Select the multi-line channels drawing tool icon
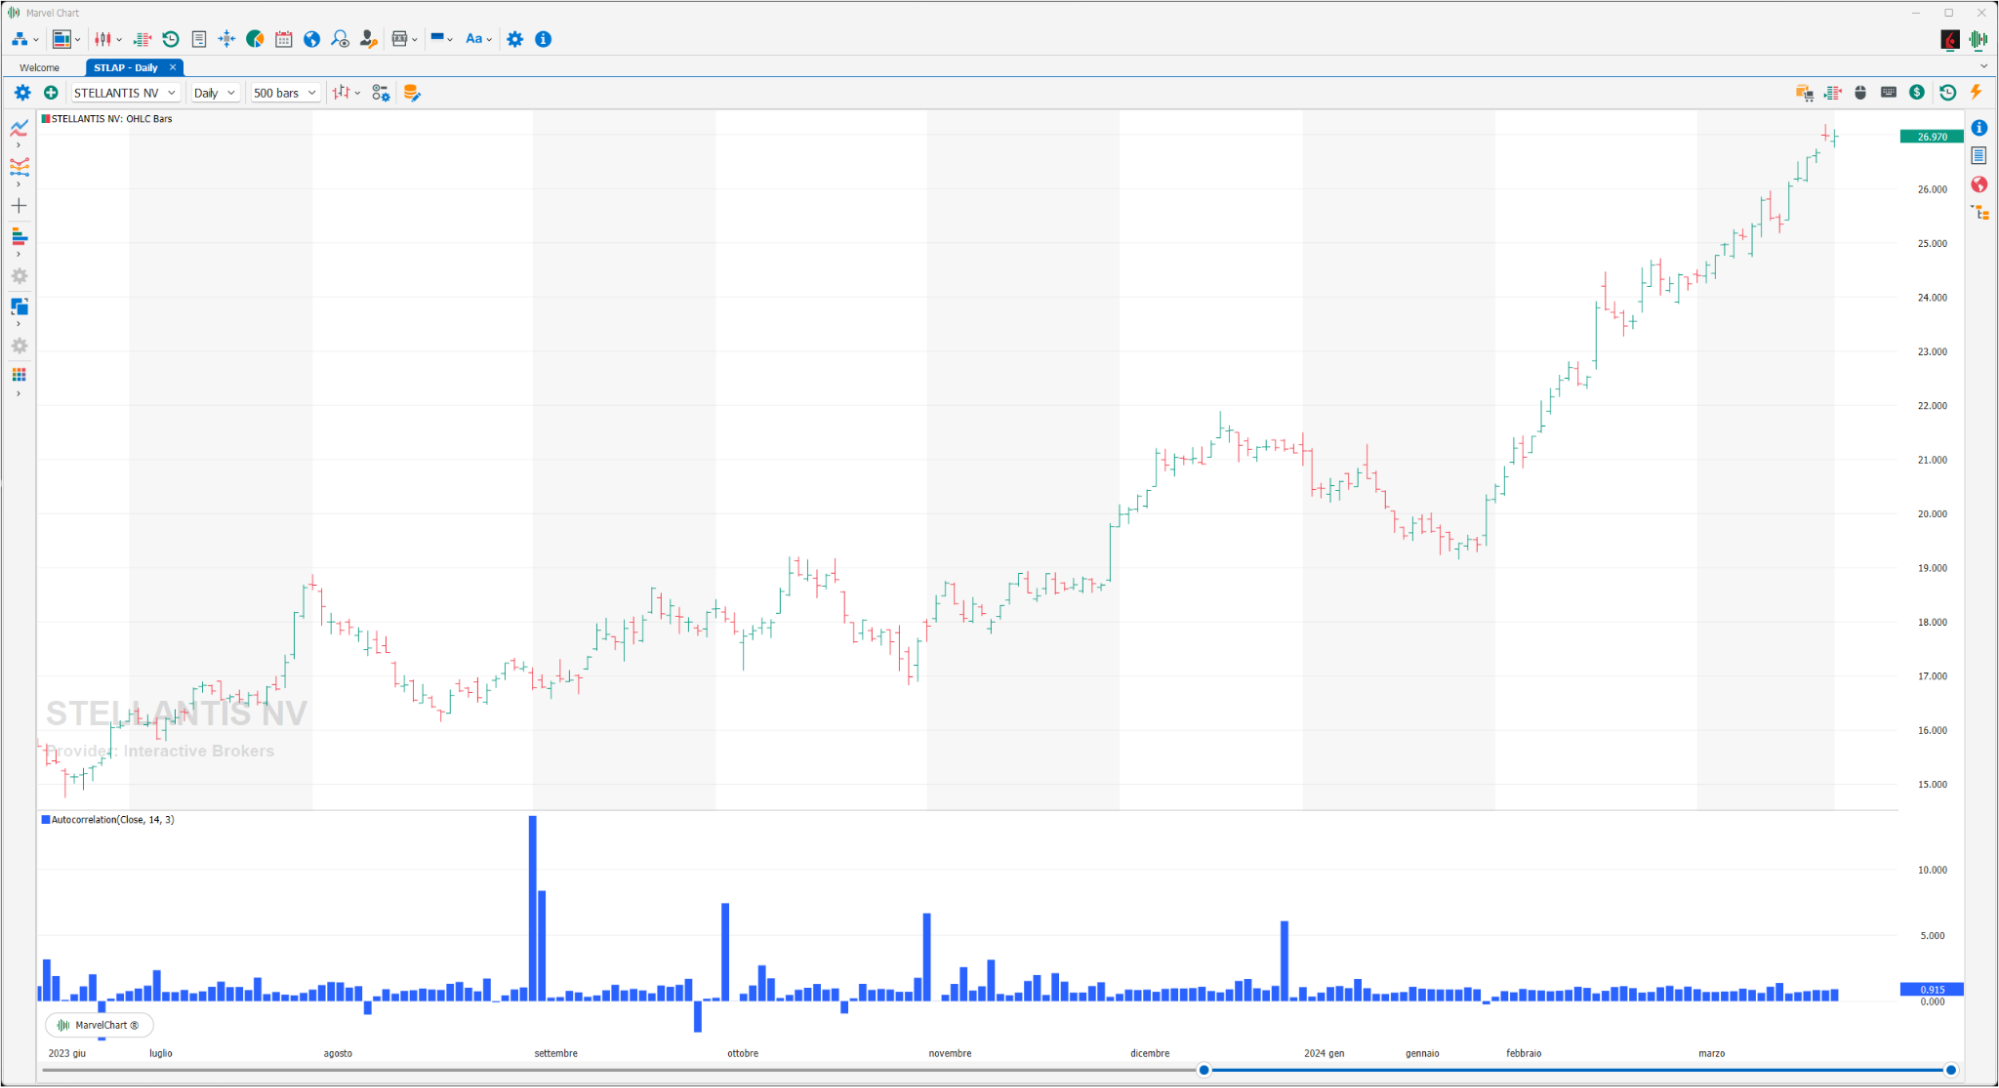1999x1088 pixels. (x=19, y=166)
